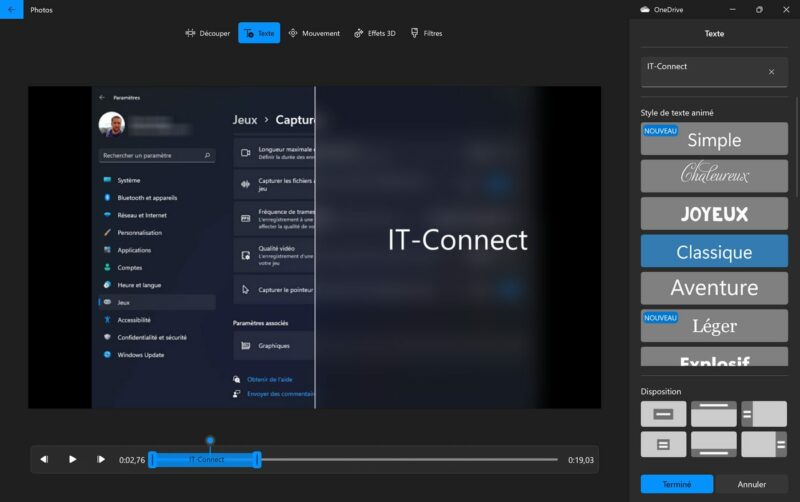Click the Terminé button
Viewport: 800px width, 502px height.
677,484
